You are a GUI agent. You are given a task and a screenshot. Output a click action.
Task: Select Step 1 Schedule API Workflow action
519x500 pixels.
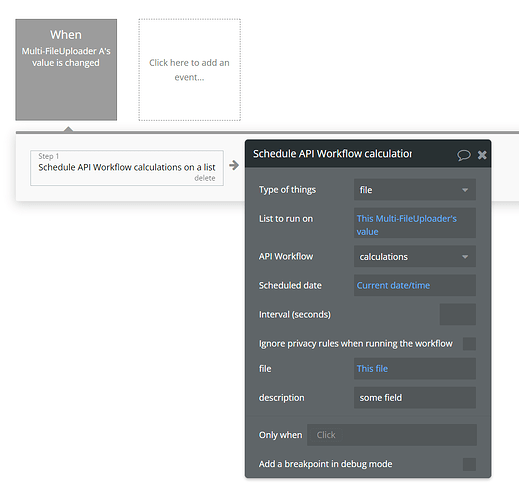[127, 168]
